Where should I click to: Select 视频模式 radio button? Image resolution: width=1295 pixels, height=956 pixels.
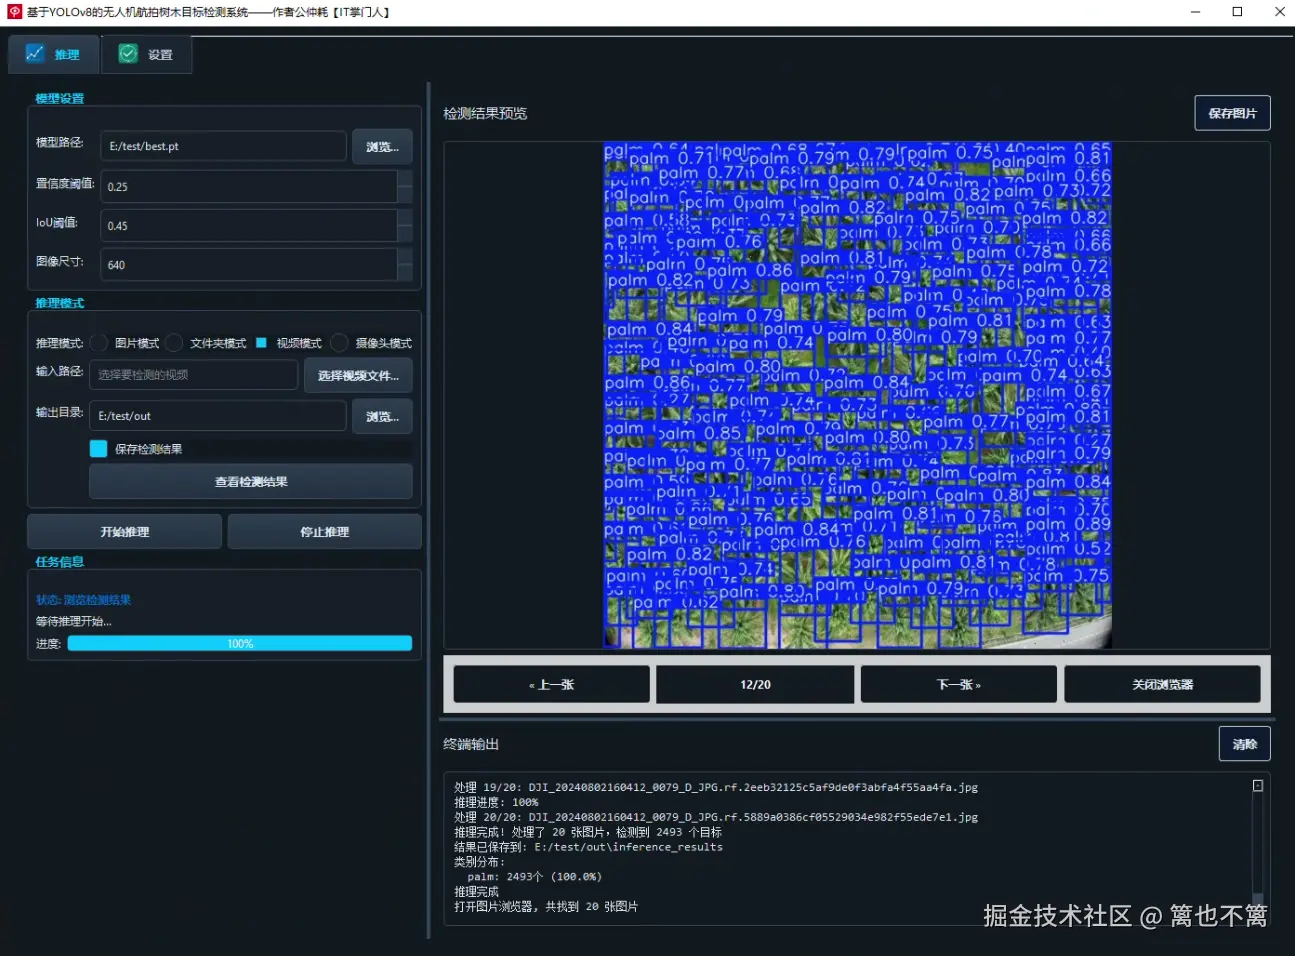[261, 343]
